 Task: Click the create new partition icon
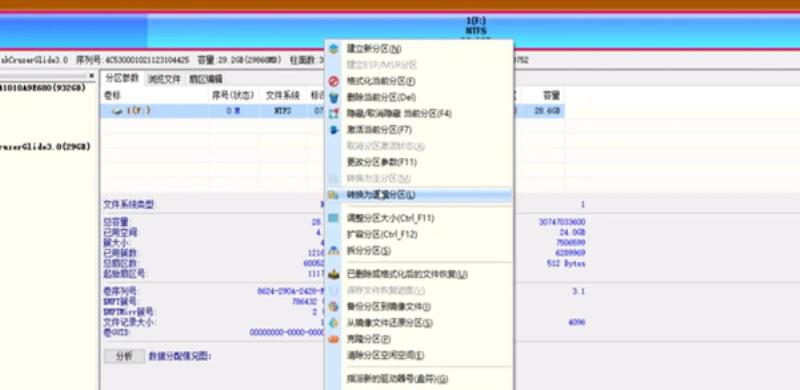coord(334,49)
